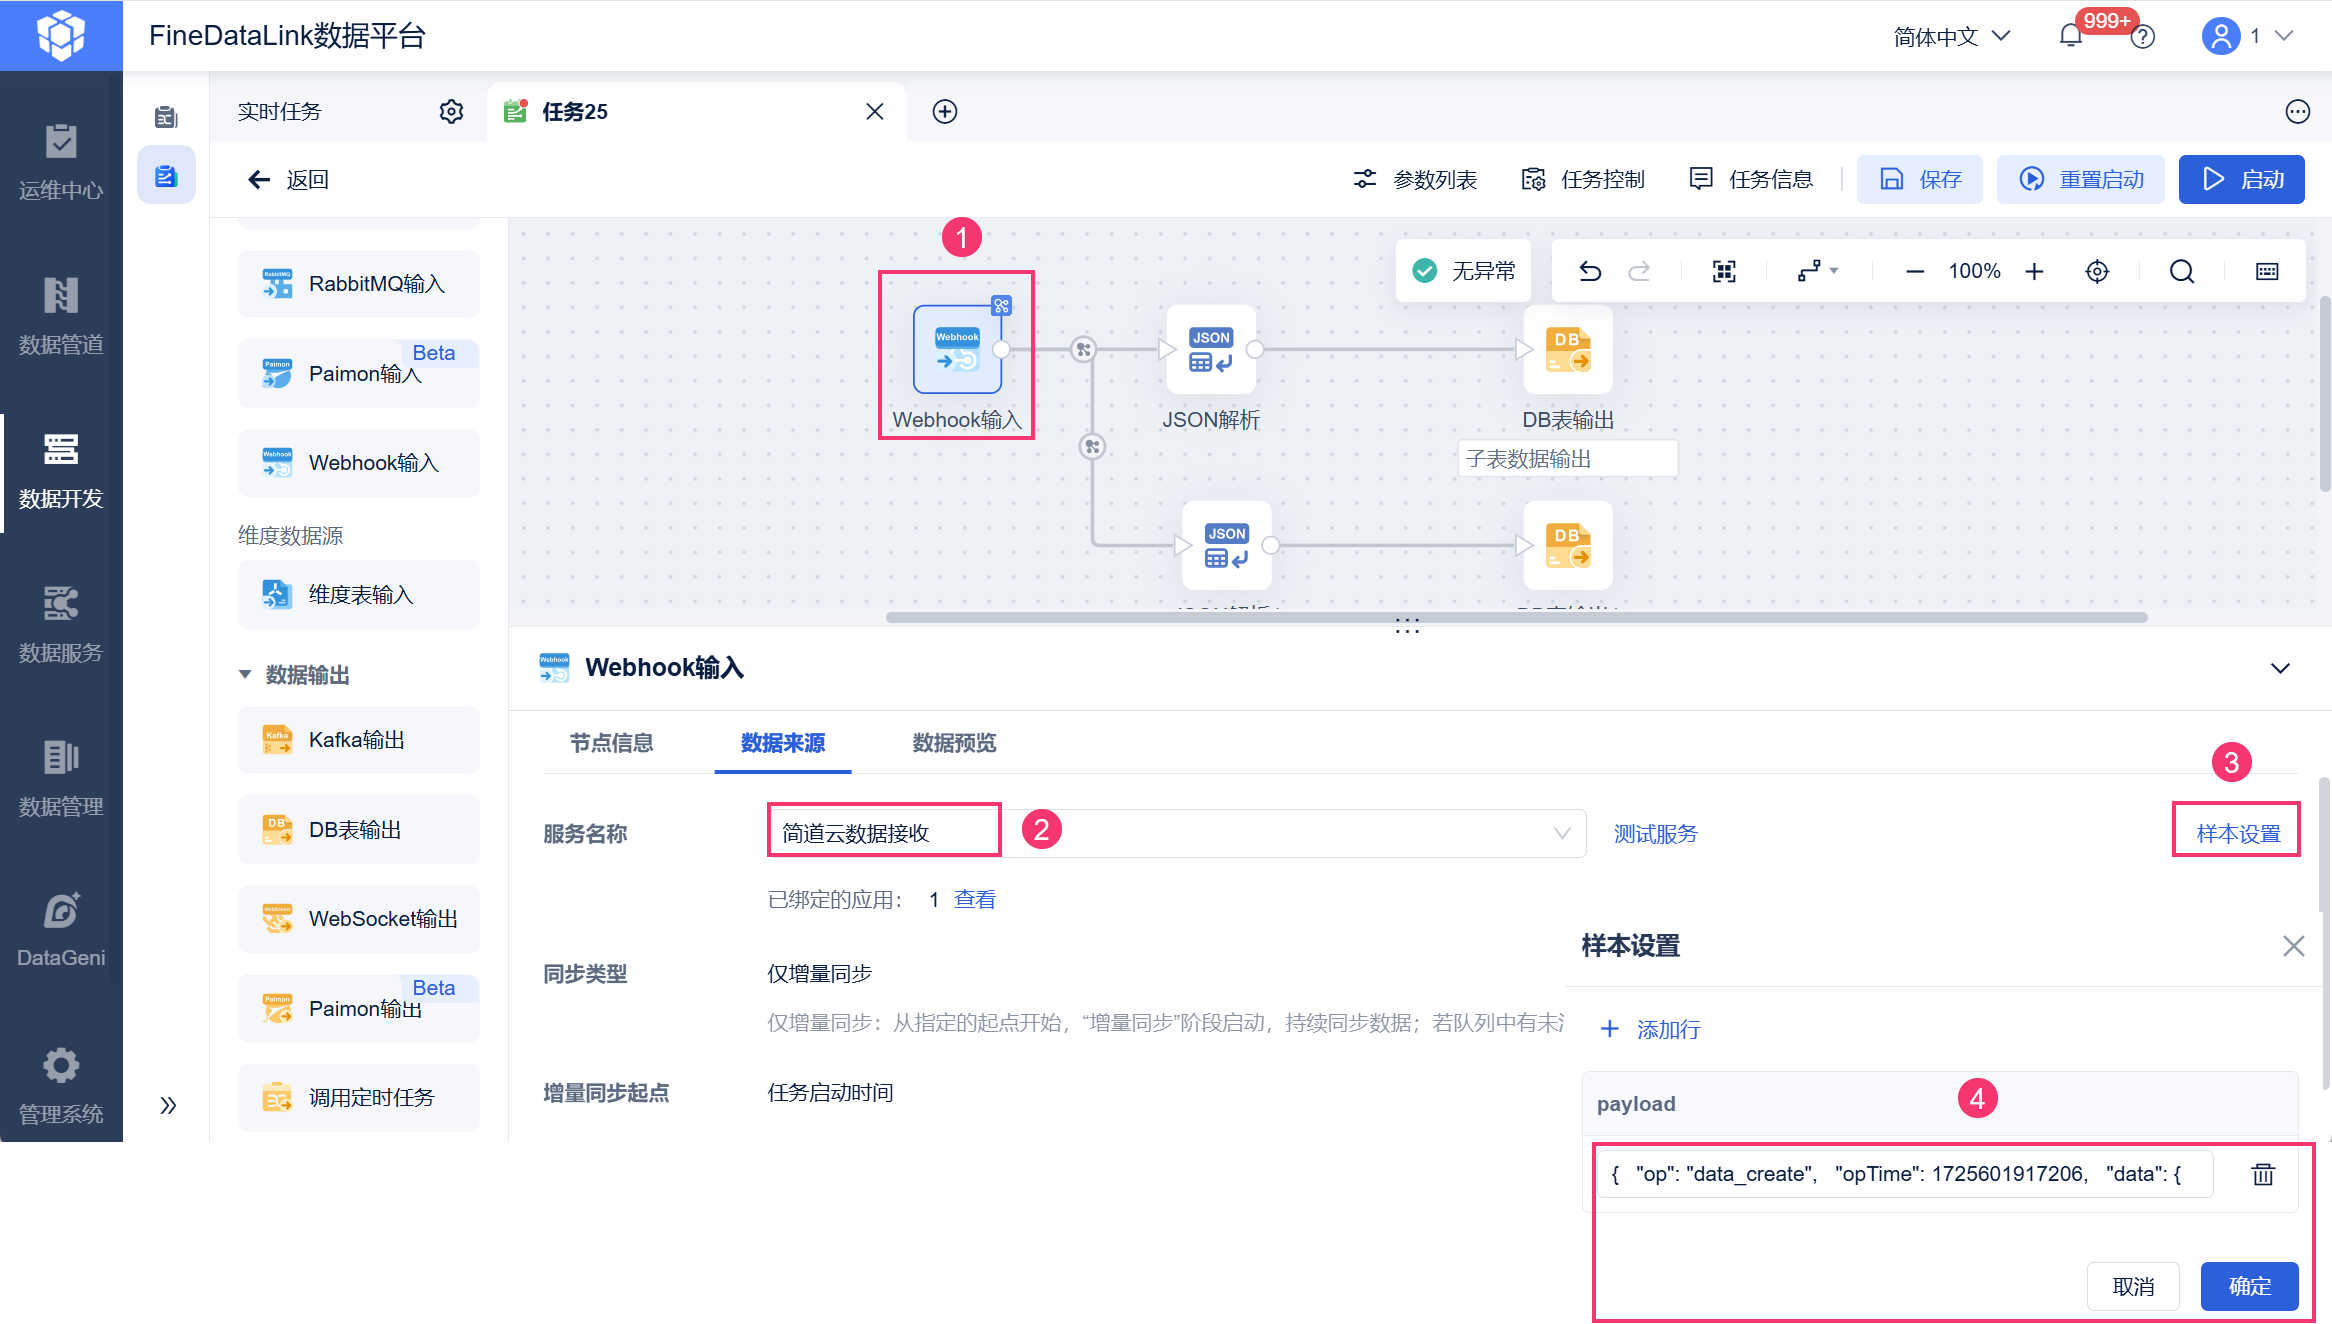Redo the canvas action
The image size is (2332, 1324).
pos(1639,271)
